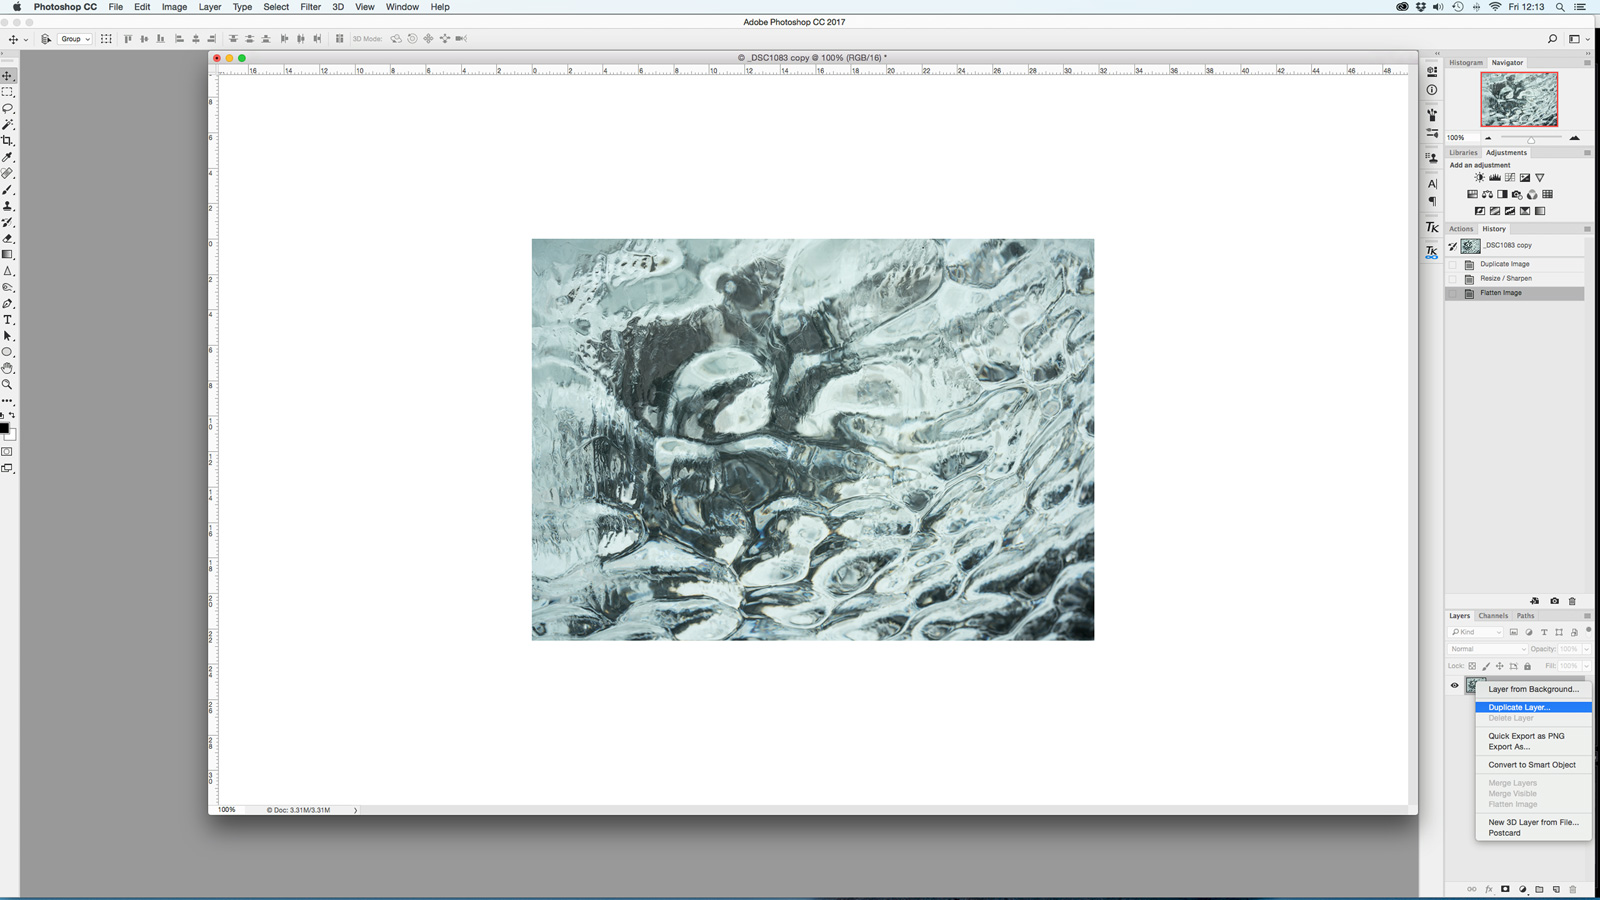Open the Layer menu in menu bar
This screenshot has width=1600, height=900.
pyautogui.click(x=210, y=7)
